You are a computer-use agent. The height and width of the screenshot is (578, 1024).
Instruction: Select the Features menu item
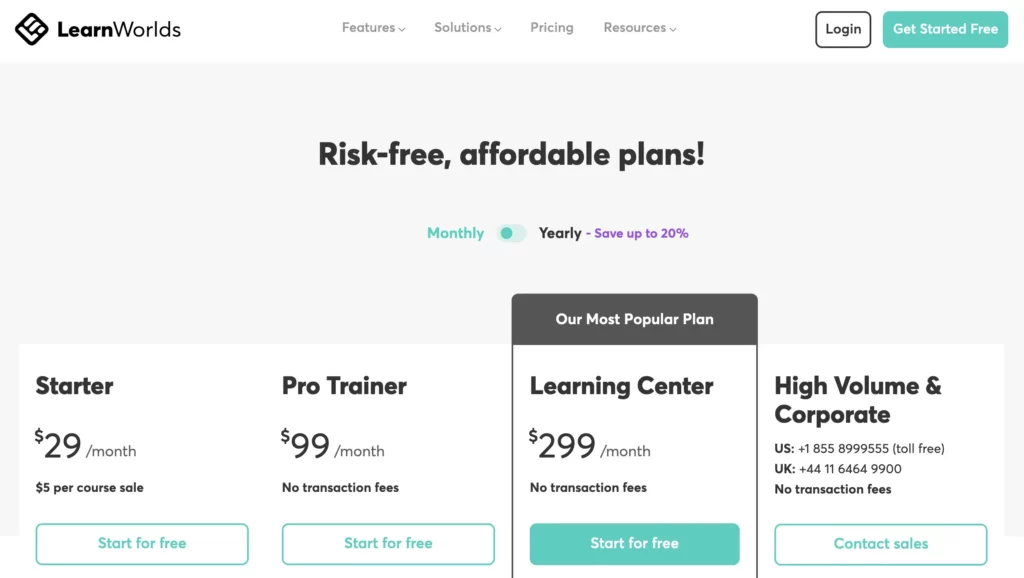[367, 28]
